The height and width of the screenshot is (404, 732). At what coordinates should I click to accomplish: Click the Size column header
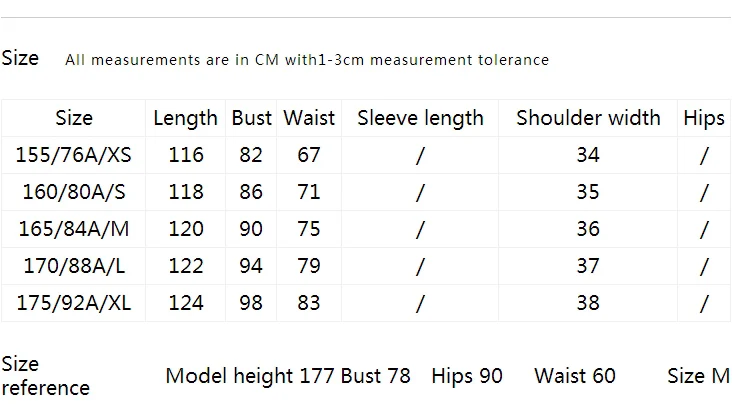coord(74,118)
